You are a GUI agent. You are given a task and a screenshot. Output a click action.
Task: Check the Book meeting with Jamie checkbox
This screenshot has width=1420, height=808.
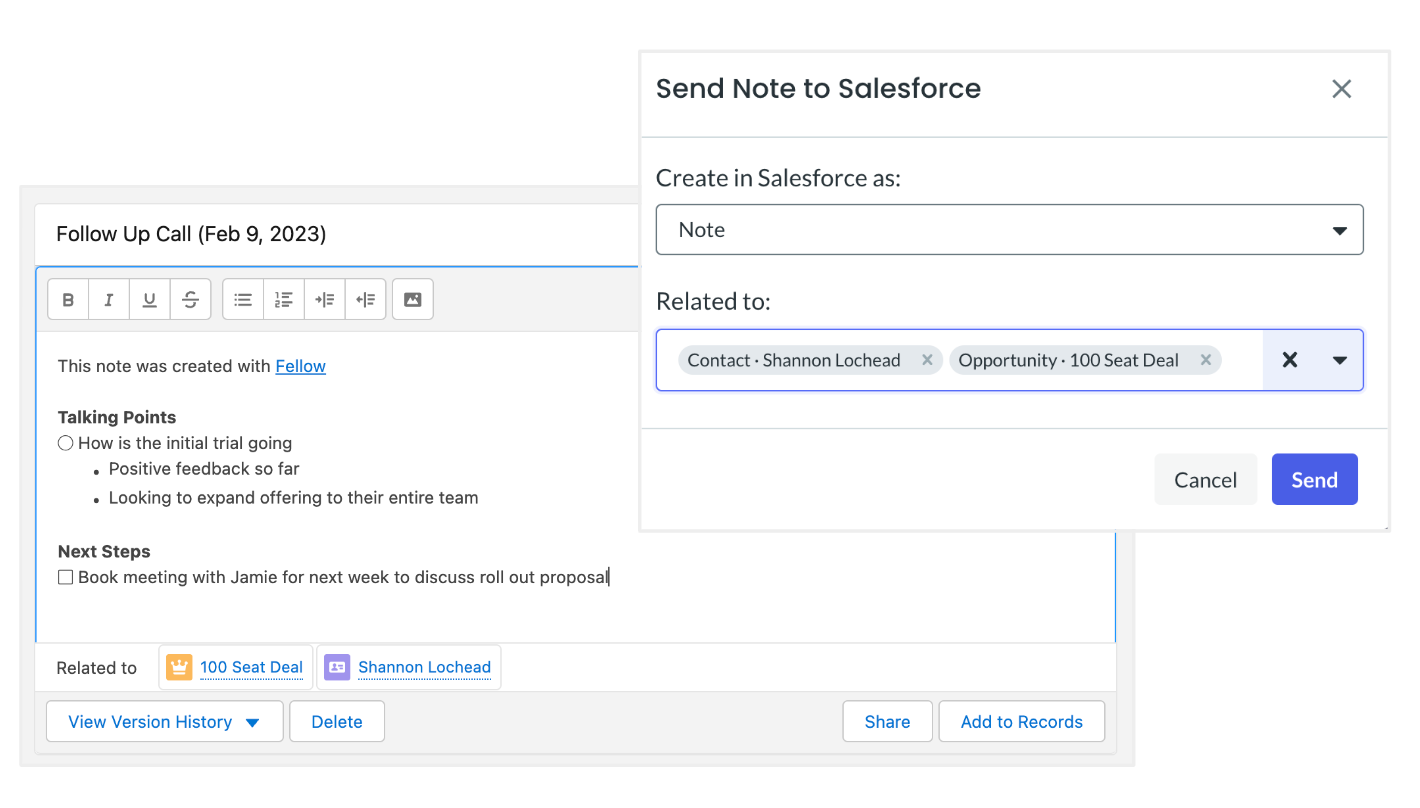click(66, 577)
